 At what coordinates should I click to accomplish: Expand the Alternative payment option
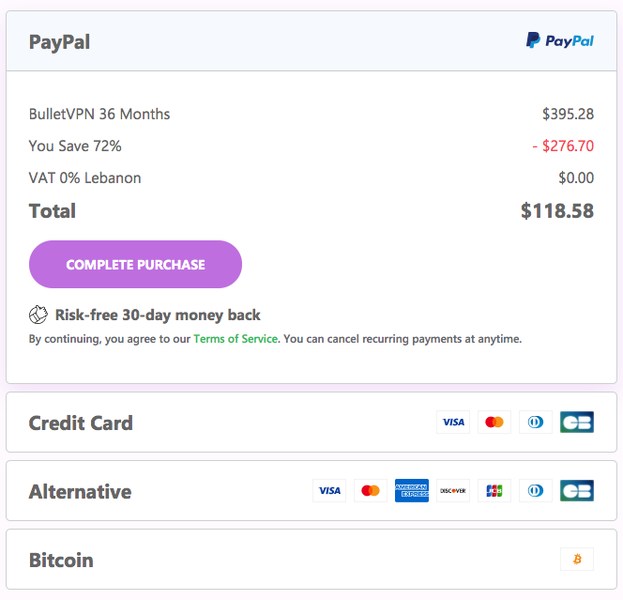(x=312, y=491)
